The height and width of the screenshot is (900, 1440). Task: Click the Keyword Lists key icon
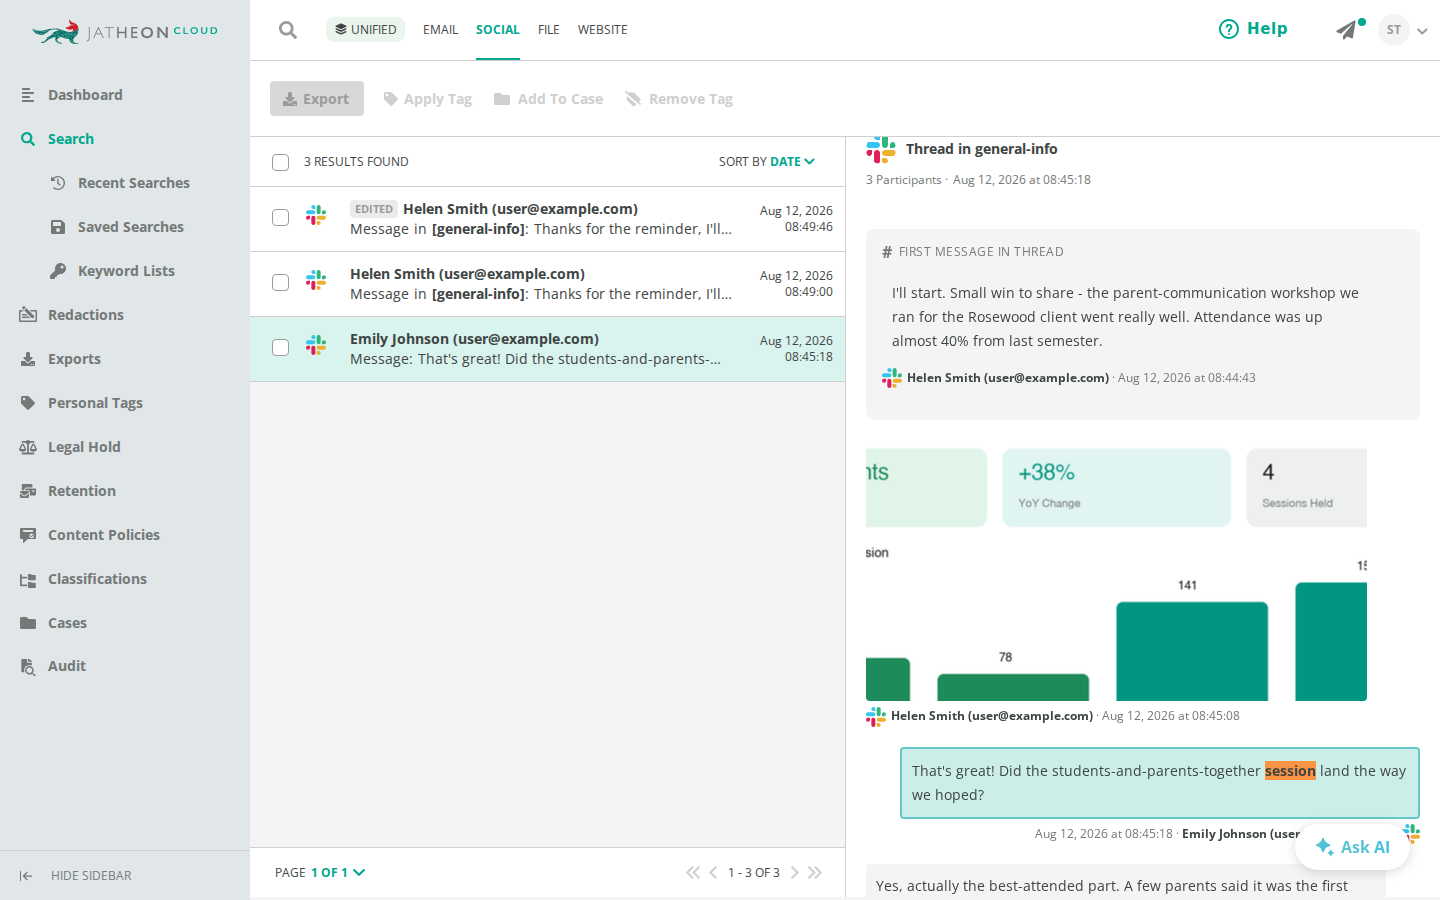[58, 271]
